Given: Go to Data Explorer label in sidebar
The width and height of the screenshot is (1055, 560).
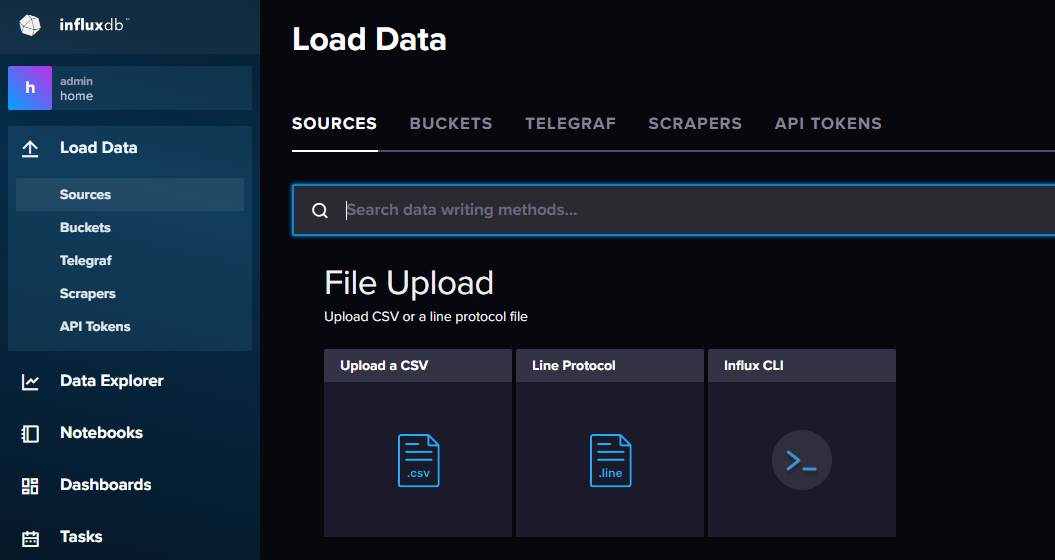Looking at the screenshot, I should [x=112, y=380].
